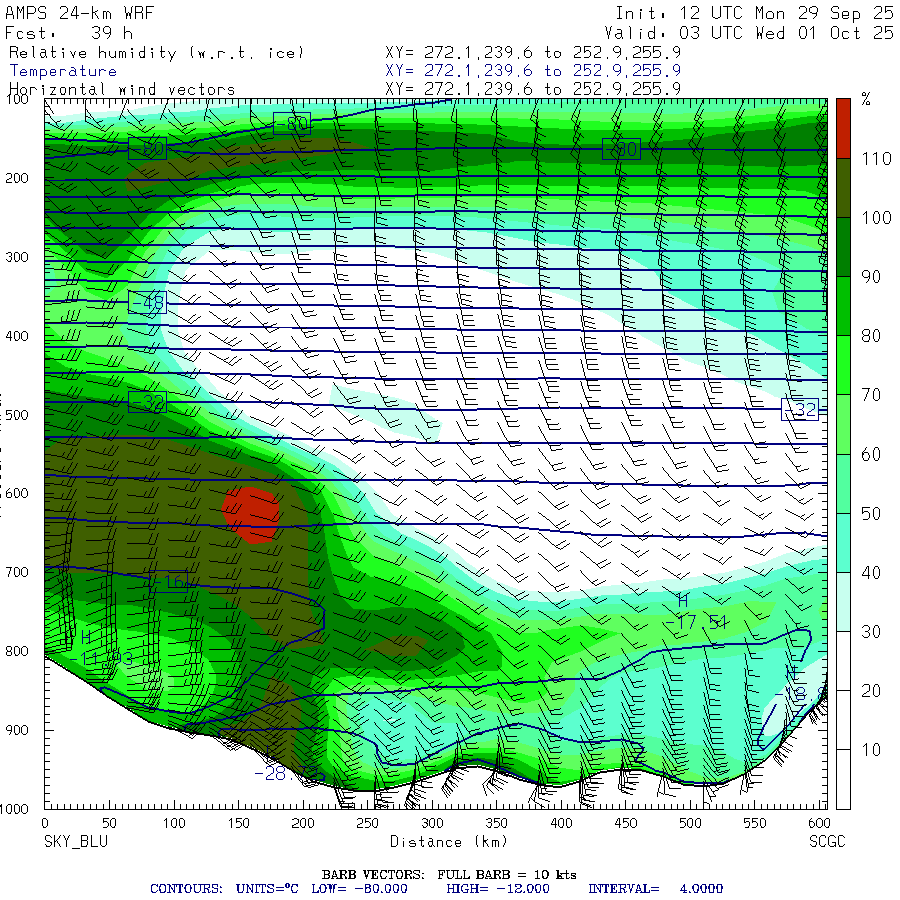Click the pressure axis tick label "300"
Viewport: 900px width, 900px height.
(x=17, y=257)
